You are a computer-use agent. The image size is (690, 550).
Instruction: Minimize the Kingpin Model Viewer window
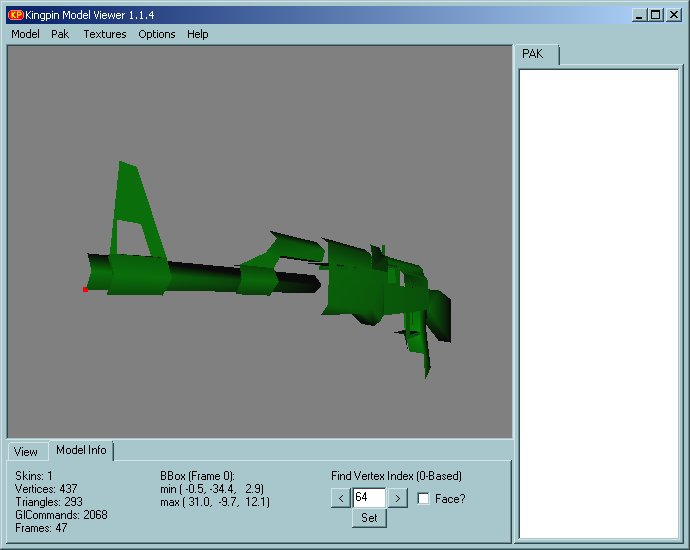[639, 15]
